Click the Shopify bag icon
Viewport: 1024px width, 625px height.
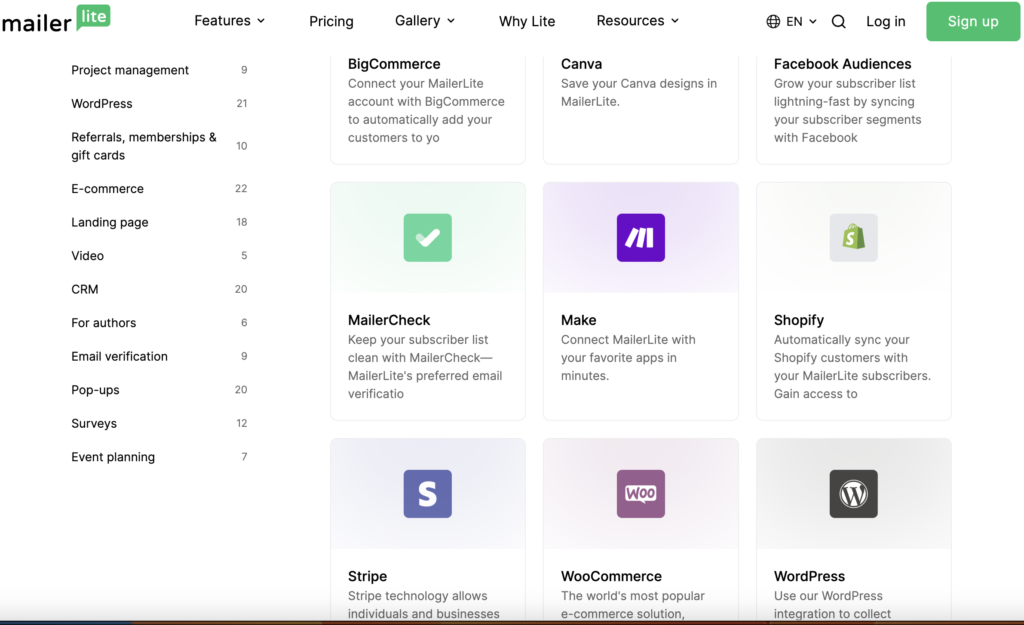tap(853, 238)
